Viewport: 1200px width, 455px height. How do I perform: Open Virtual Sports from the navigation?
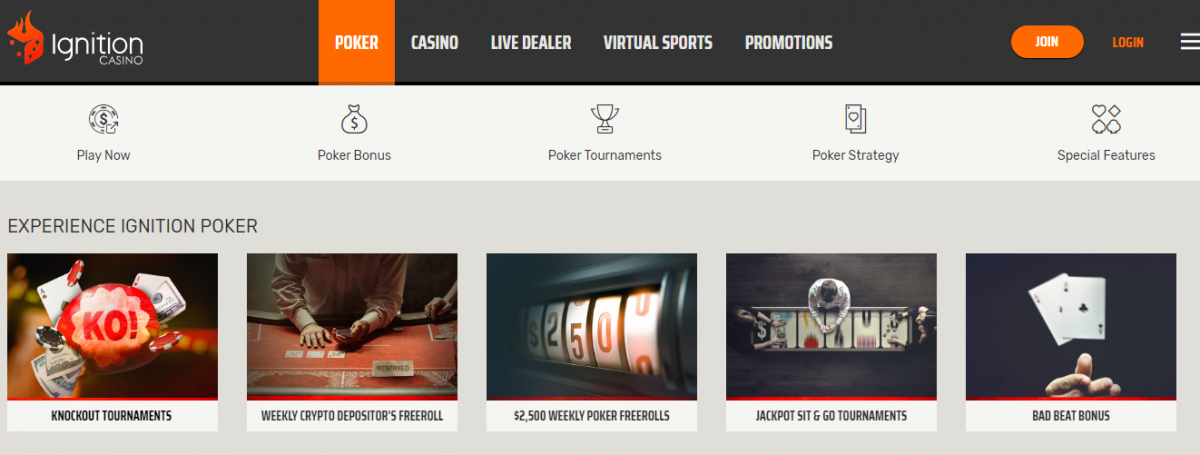(658, 43)
